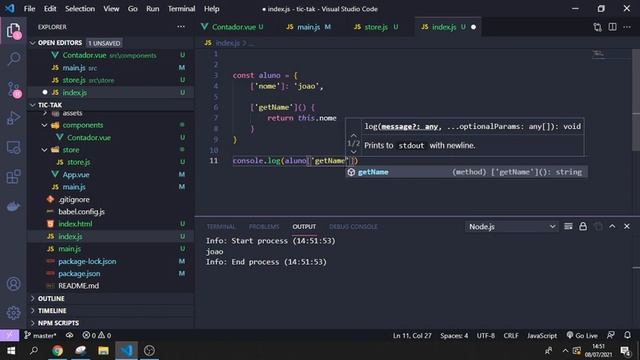Click the feedback icon in status bar
Viewport: 640px width, 360px height.
click(611, 336)
